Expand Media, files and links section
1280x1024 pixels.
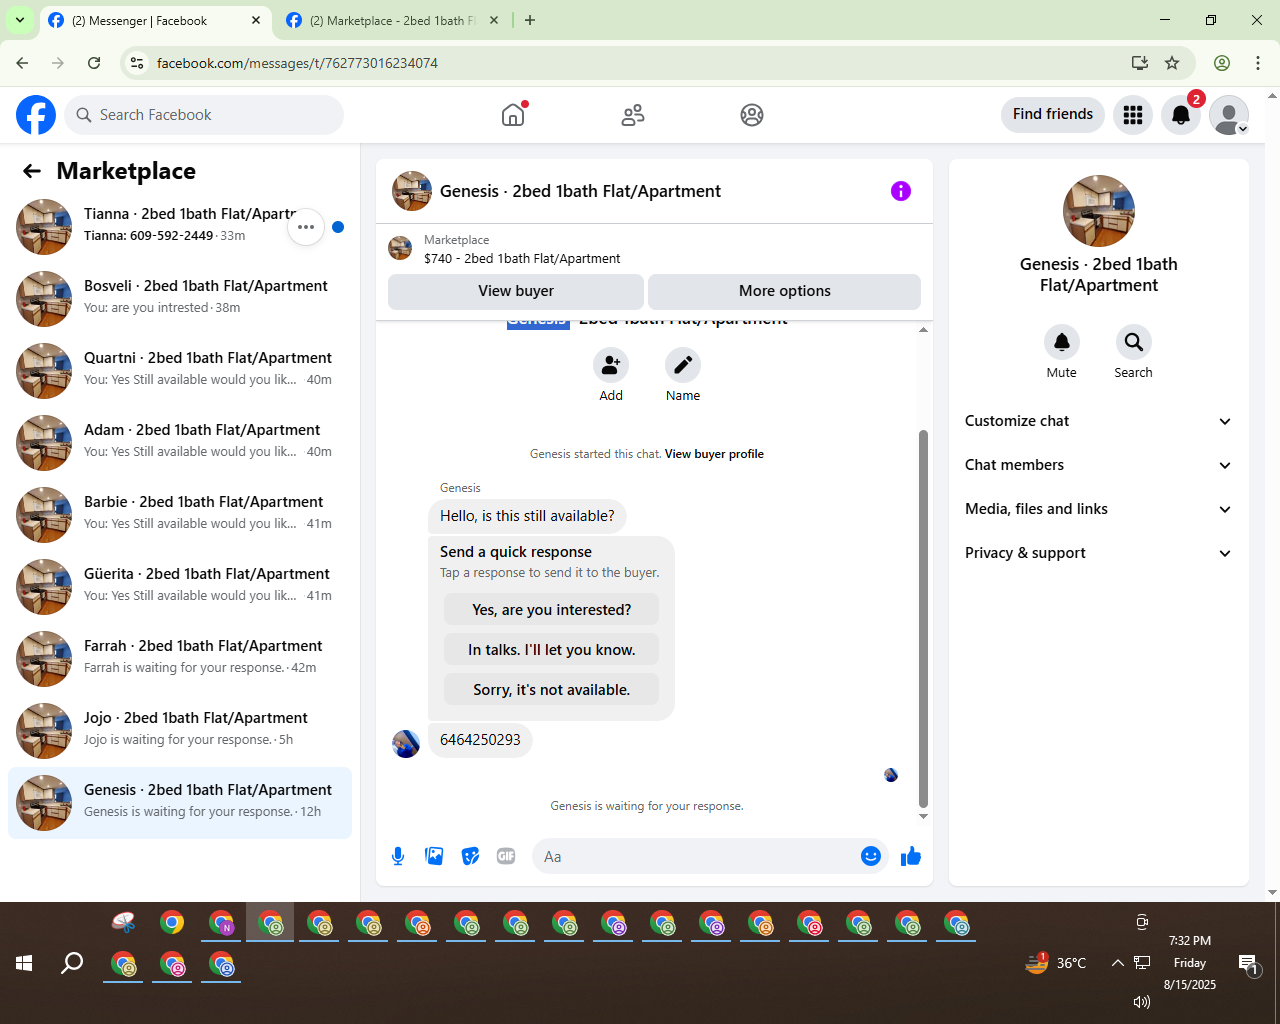pos(1098,509)
